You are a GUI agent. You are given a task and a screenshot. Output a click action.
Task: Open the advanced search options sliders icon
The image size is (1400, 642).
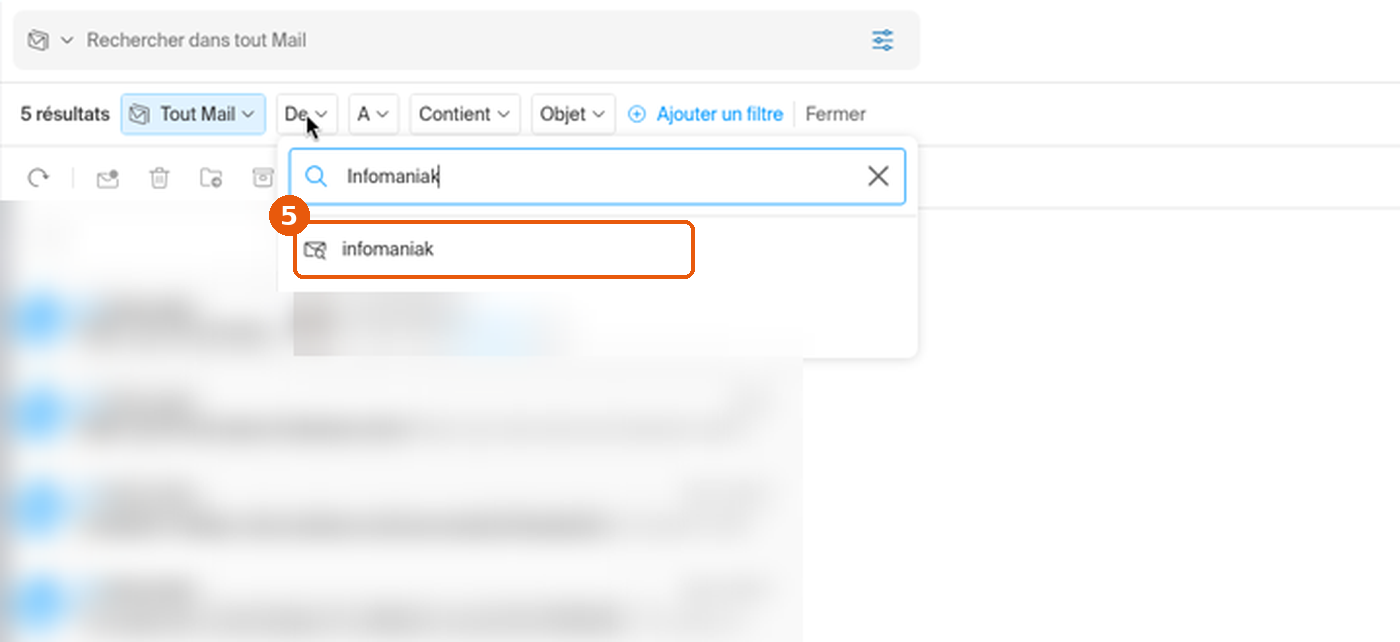[882, 40]
